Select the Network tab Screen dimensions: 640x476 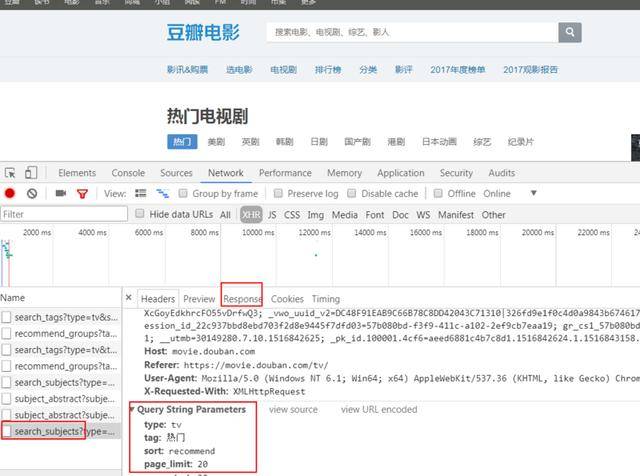(226, 173)
